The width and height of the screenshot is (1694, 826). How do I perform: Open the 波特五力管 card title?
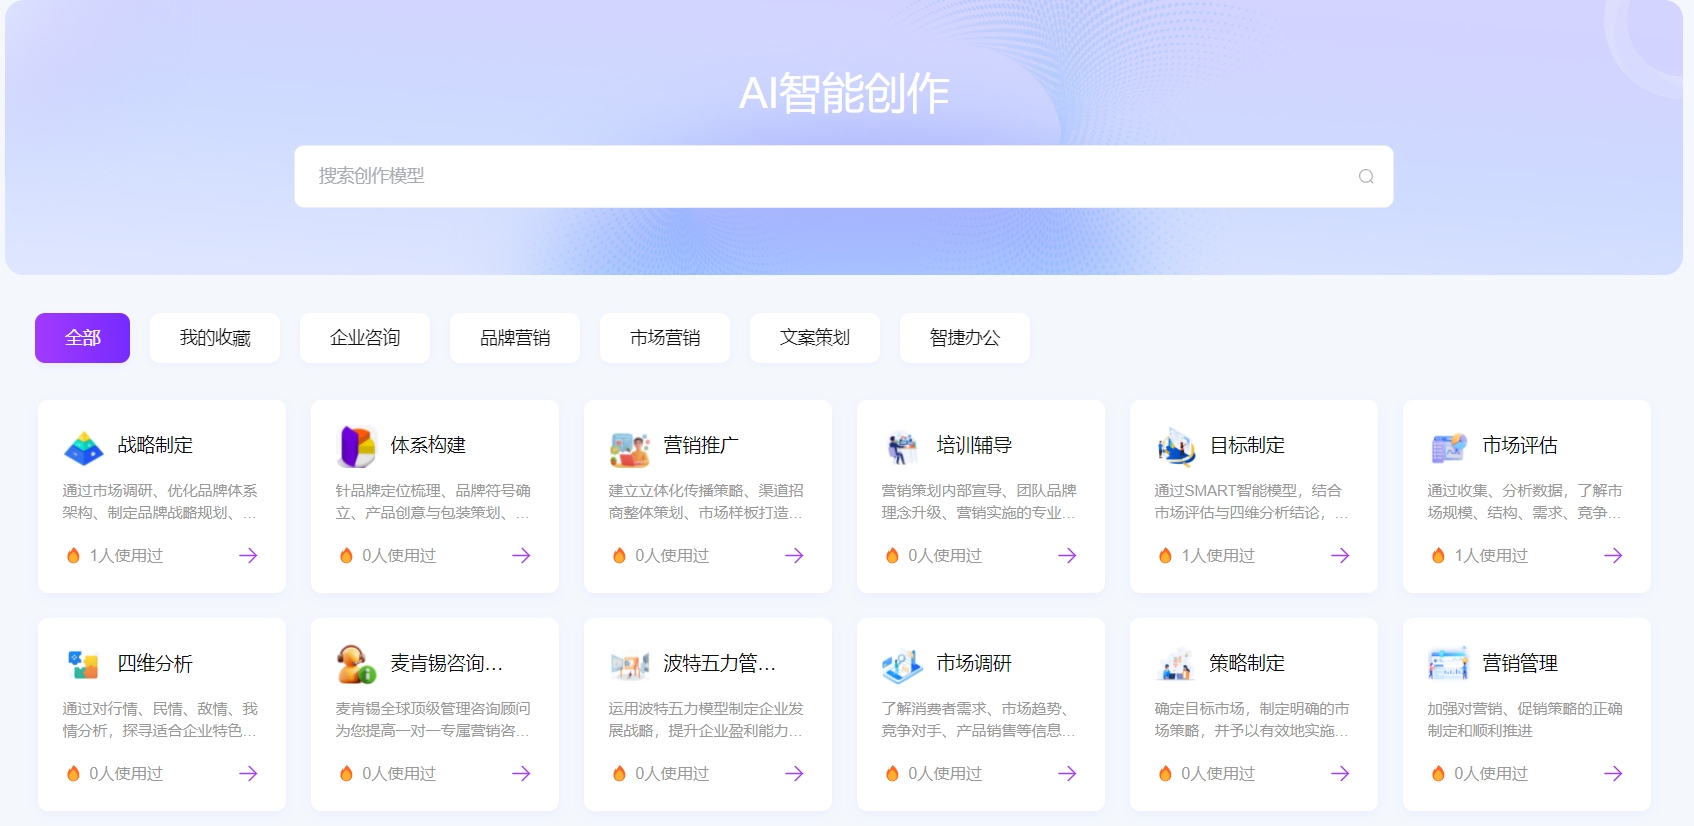click(719, 663)
